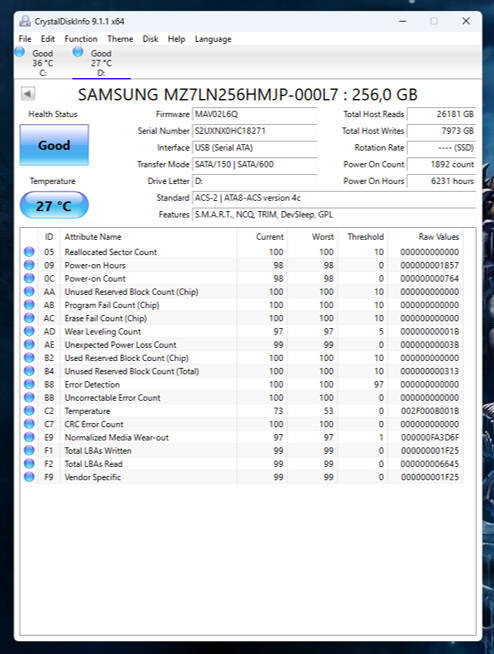Screen dimensions: 494x654
Task: Click status orb for CRC Error Count
Action: [29, 424]
